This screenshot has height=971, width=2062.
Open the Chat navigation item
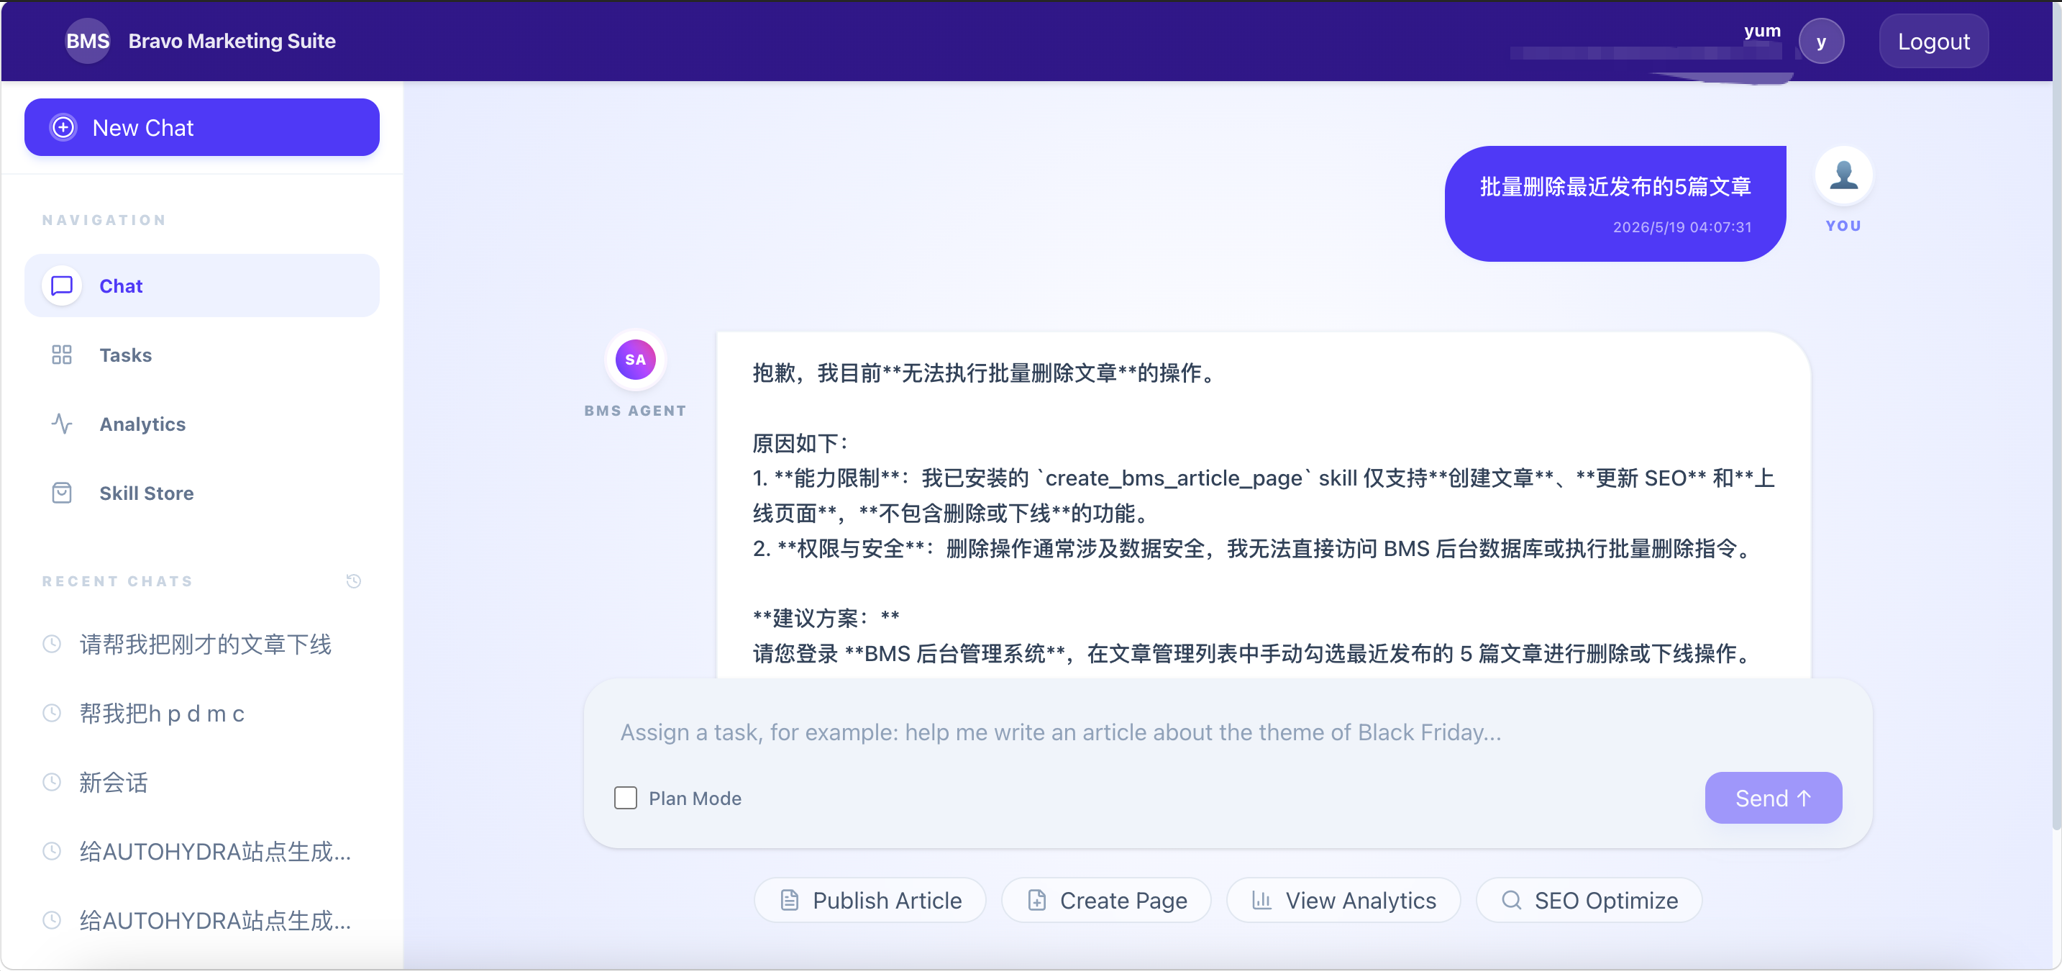[x=202, y=285]
